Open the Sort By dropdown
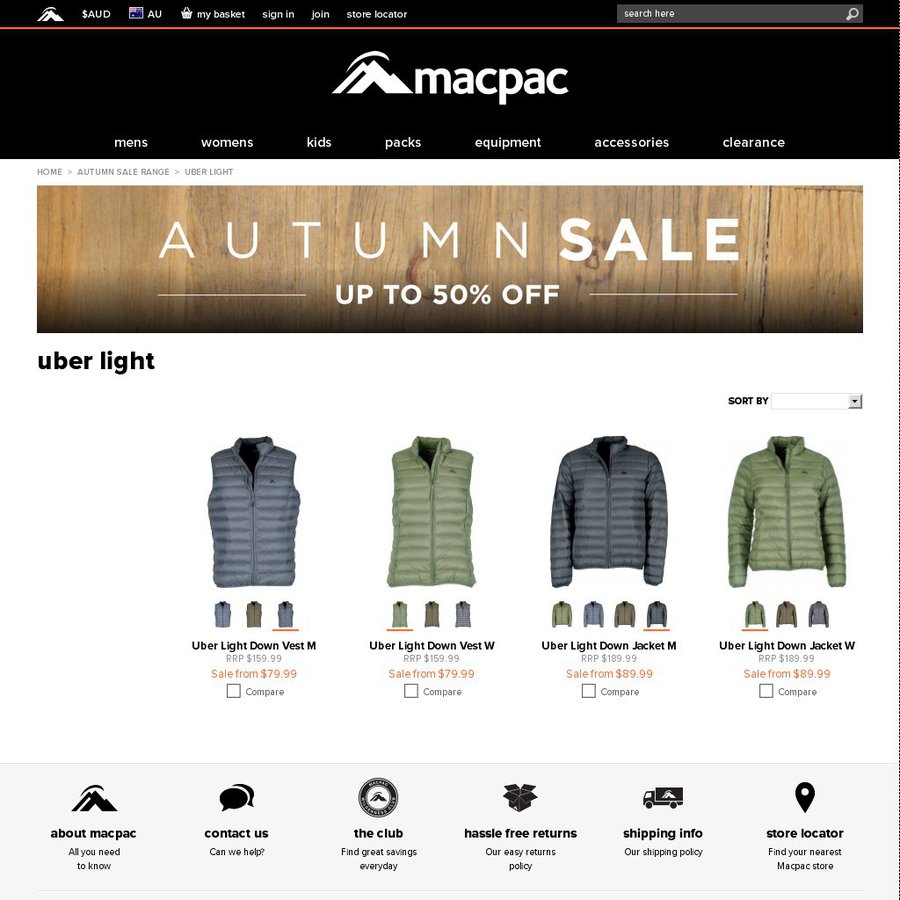The width and height of the screenshot is (900, 900). point(817,401)
